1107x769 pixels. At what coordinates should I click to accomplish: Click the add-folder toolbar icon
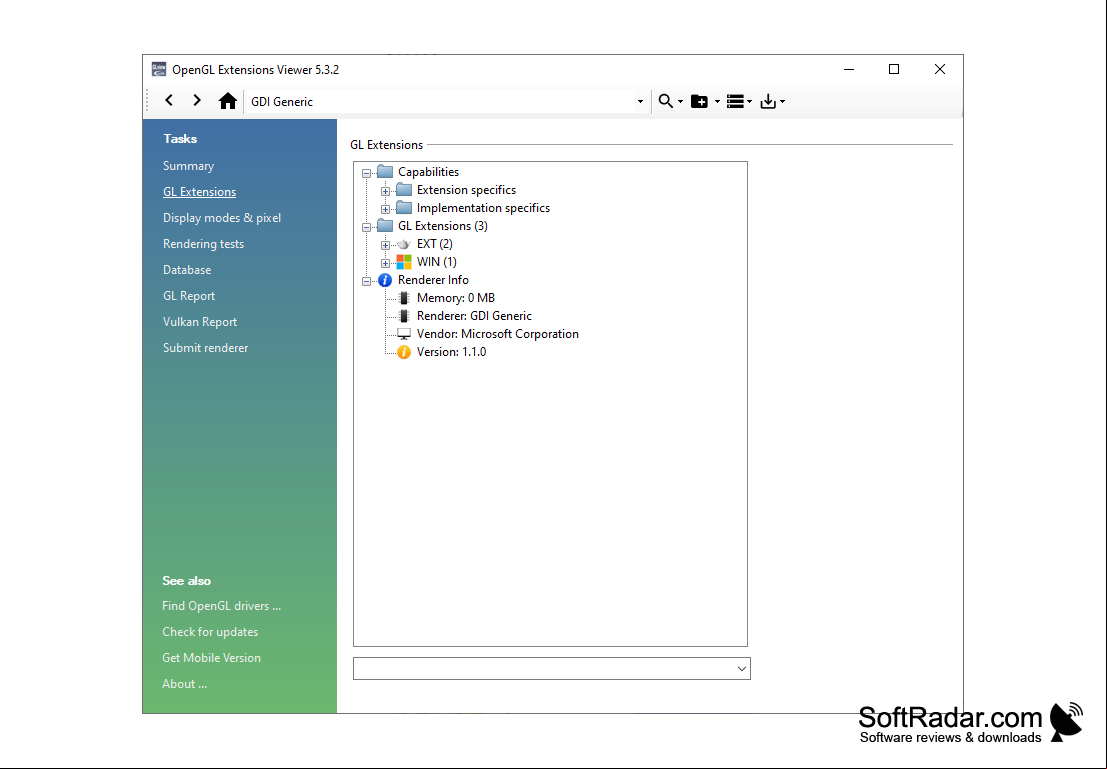point(699,101)
